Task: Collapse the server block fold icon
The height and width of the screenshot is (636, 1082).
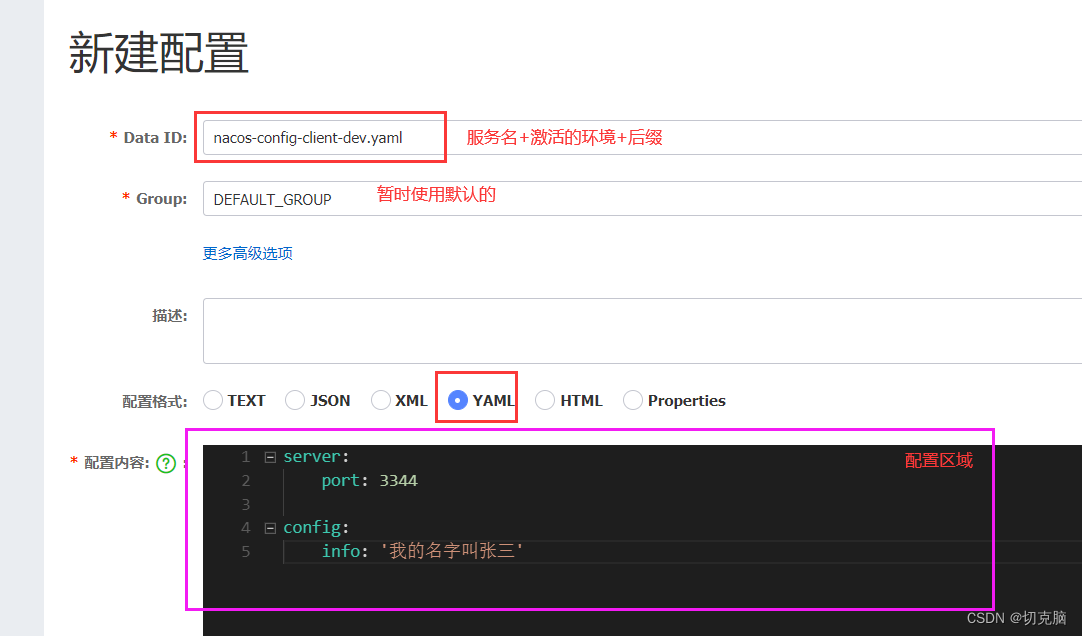Action: [270, 456]
